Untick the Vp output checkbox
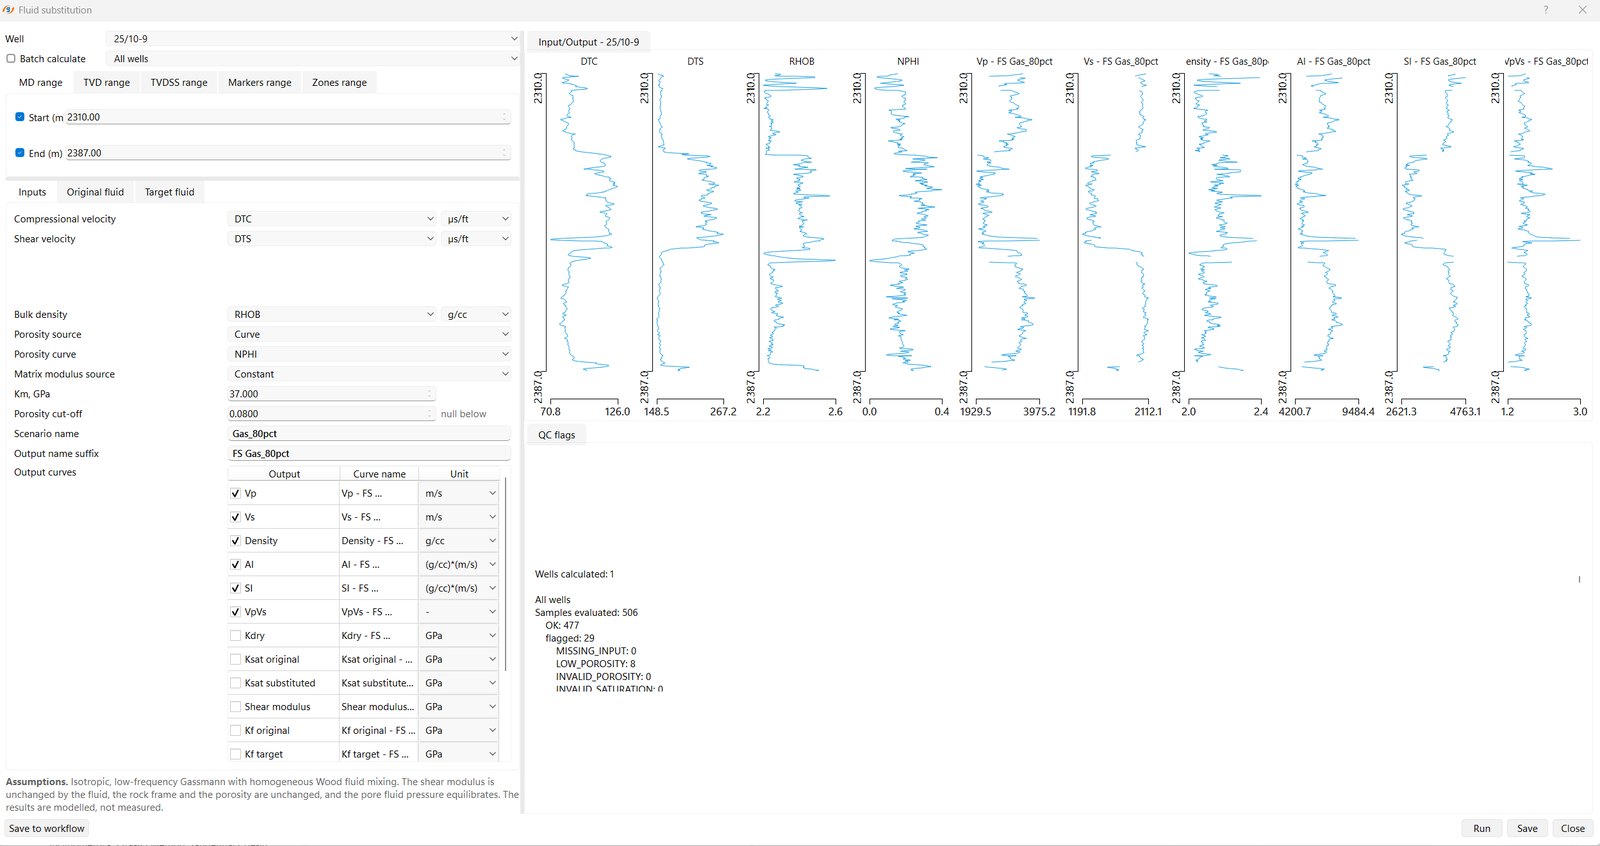The image size is (1600, 846). click(x=236, y=494)
